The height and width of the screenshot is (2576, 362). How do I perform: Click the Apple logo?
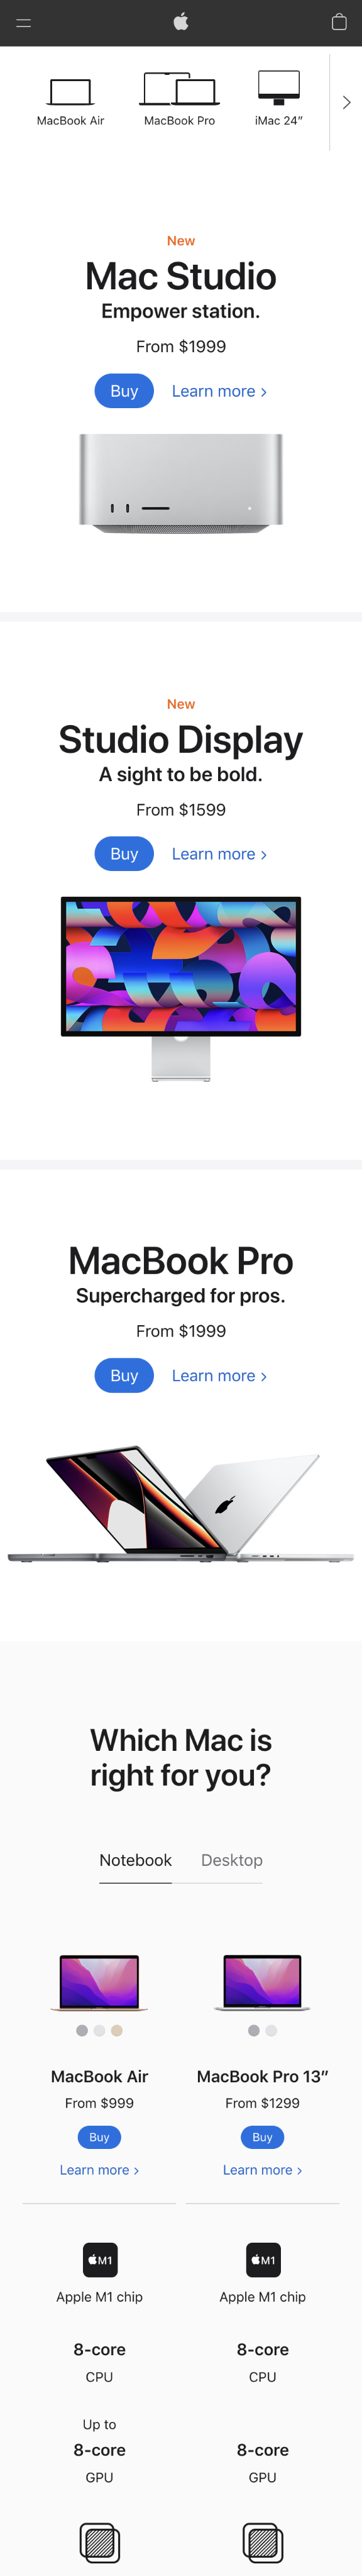pyautogui.click(x=181, y=22)
